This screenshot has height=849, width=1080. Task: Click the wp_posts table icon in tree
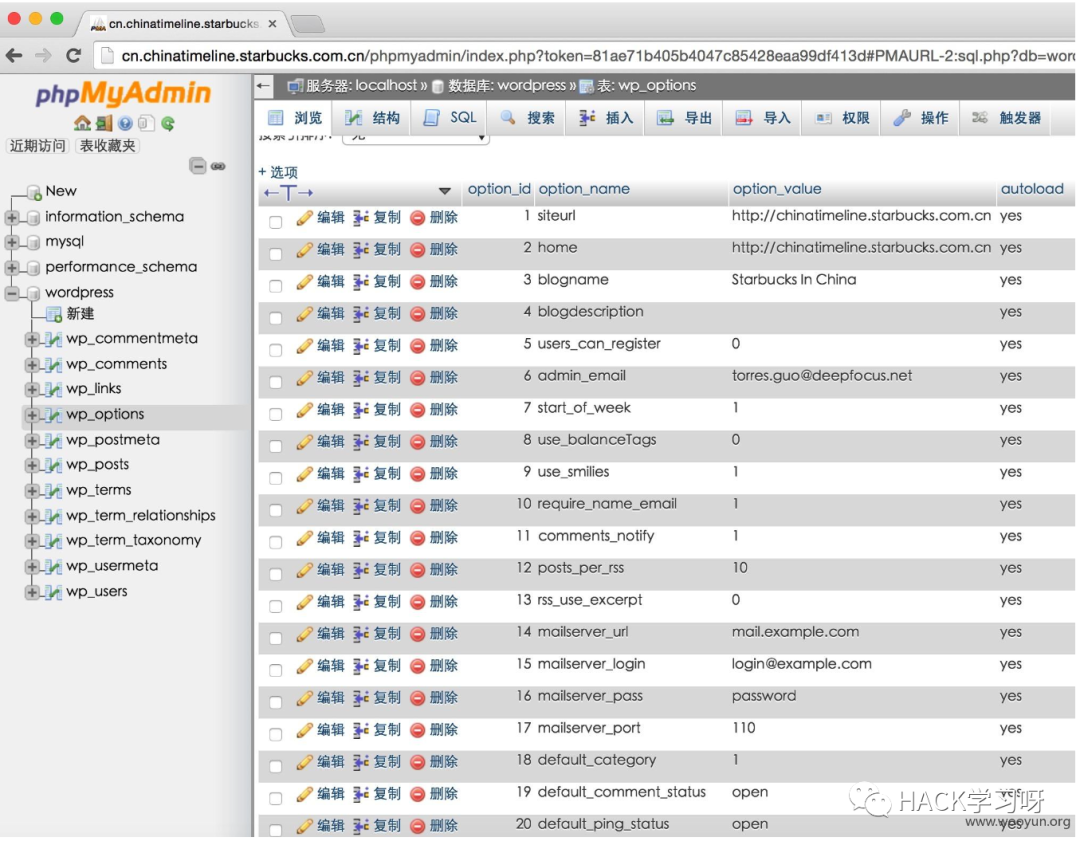point(54,465)
